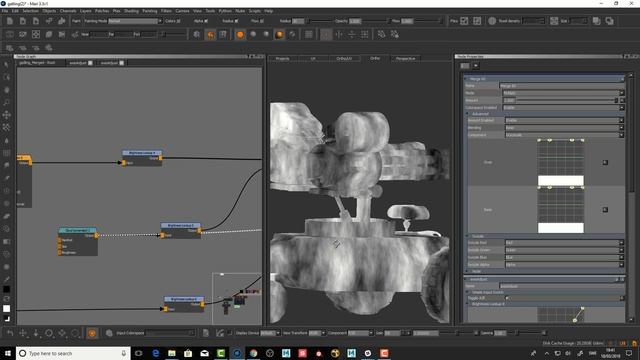Click the second document icon in top toolbar
Viewport: 640px width, 360px height.
coord(23,21)
